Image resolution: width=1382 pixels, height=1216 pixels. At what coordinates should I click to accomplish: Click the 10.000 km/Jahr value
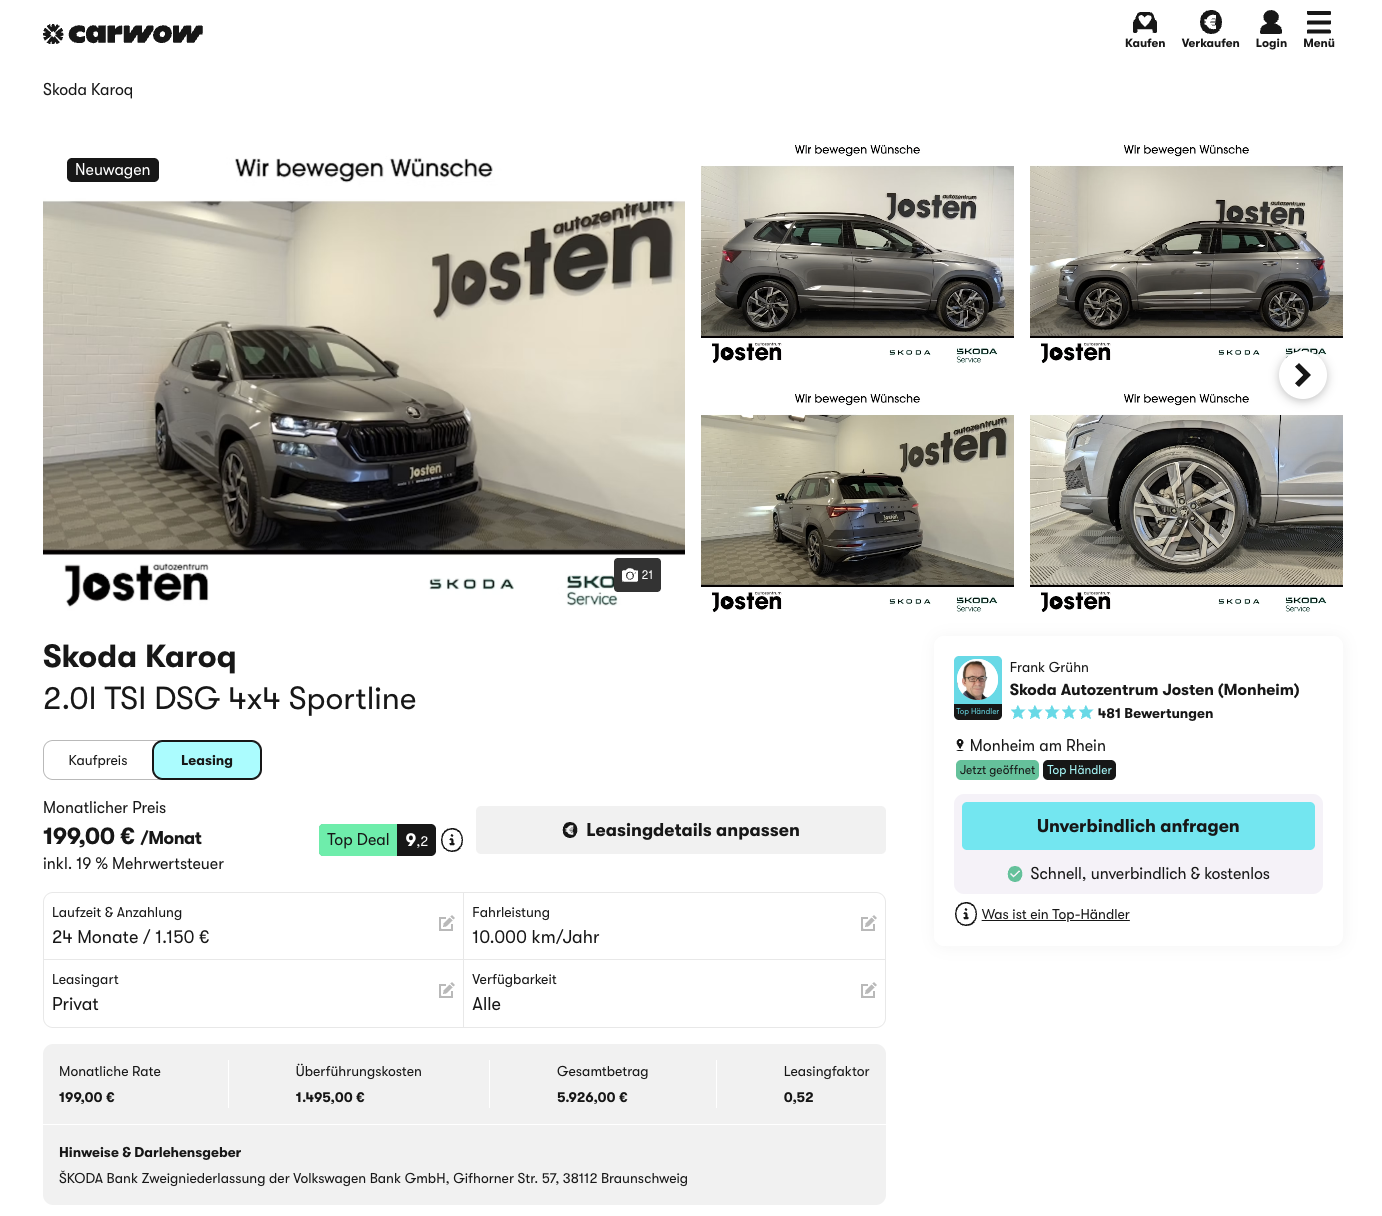point(536,937)
